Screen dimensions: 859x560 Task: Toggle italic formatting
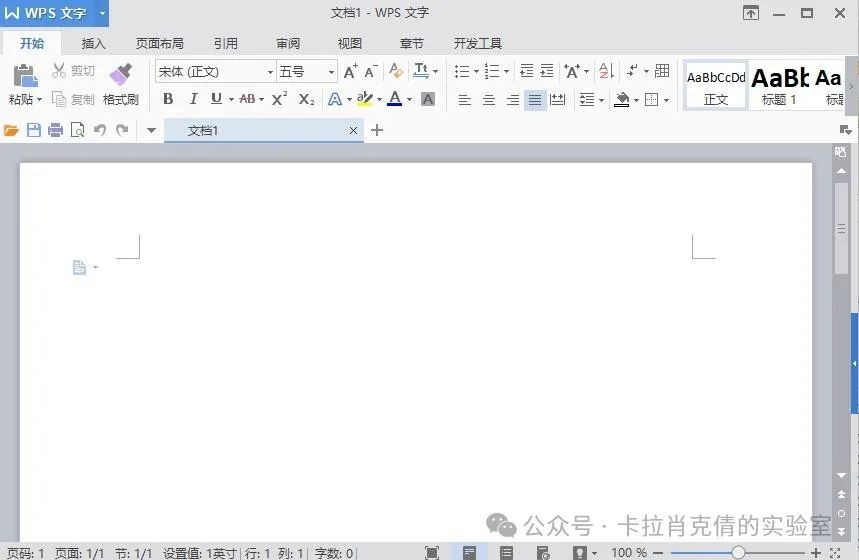(192, 99)
